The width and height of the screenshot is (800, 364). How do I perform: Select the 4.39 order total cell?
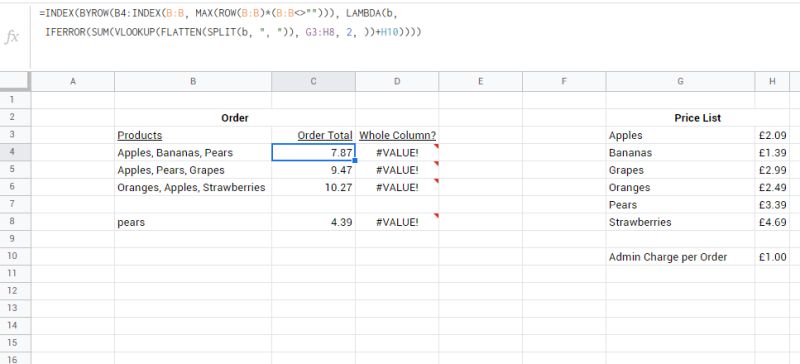click(x=313, y=222)
